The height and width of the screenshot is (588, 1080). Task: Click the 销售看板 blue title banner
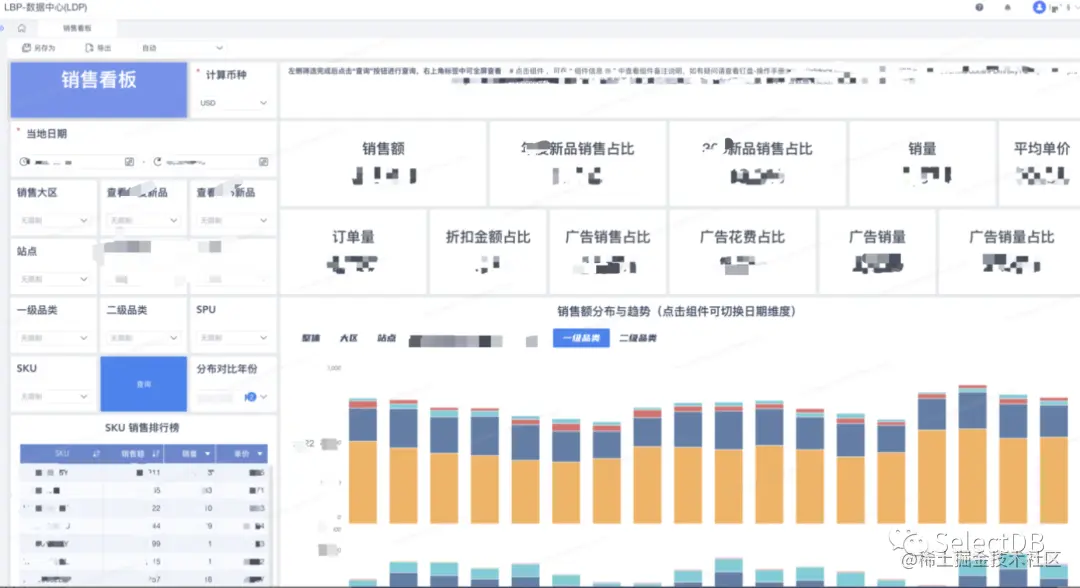click(98, 90)
